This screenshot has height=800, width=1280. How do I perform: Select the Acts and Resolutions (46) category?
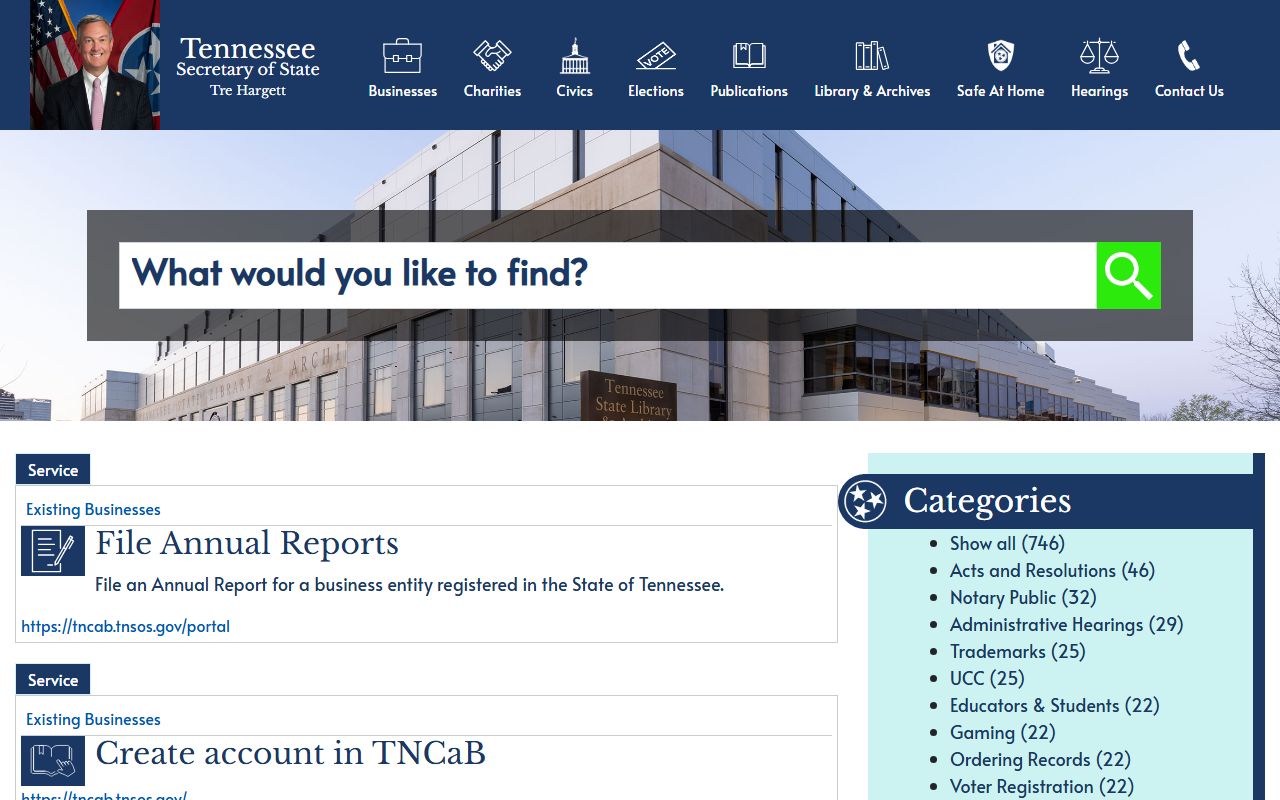1052,570
